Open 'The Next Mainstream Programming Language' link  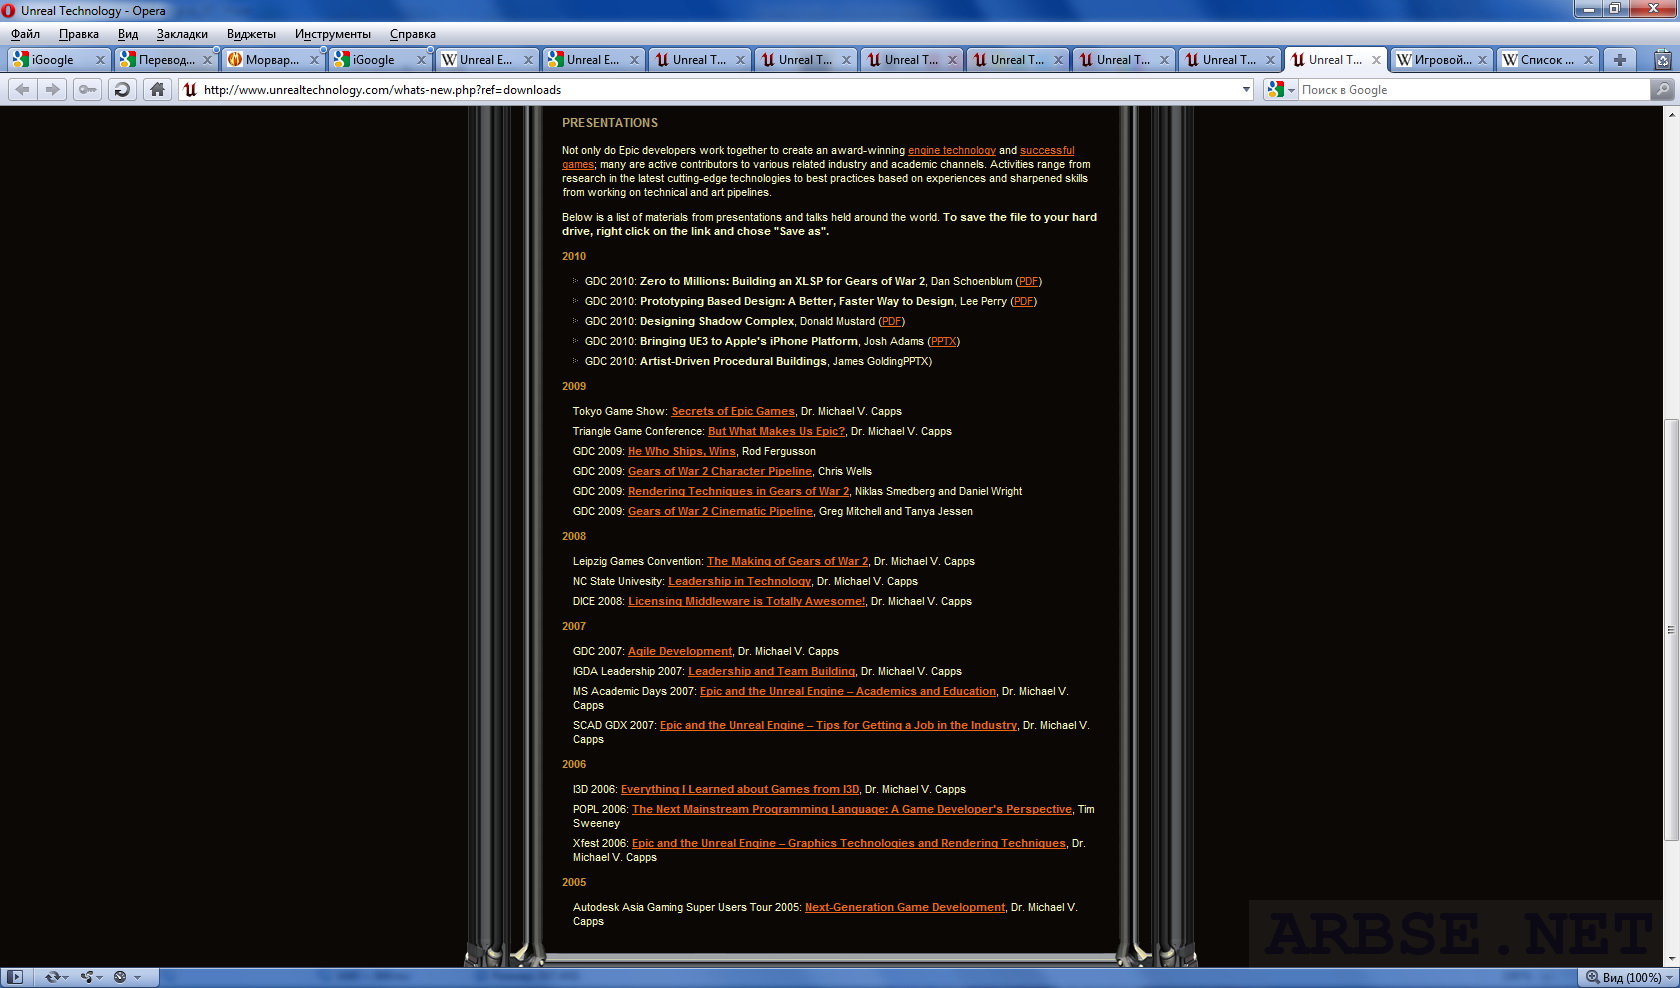click(x=852, y=809)
